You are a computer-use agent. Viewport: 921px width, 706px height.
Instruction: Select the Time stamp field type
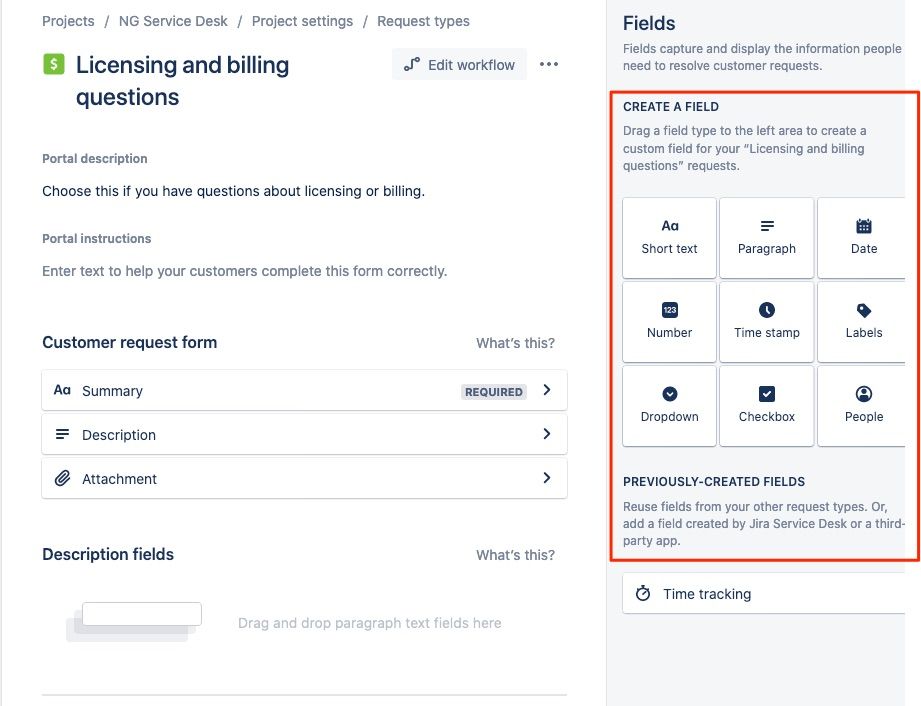point(767,321)
